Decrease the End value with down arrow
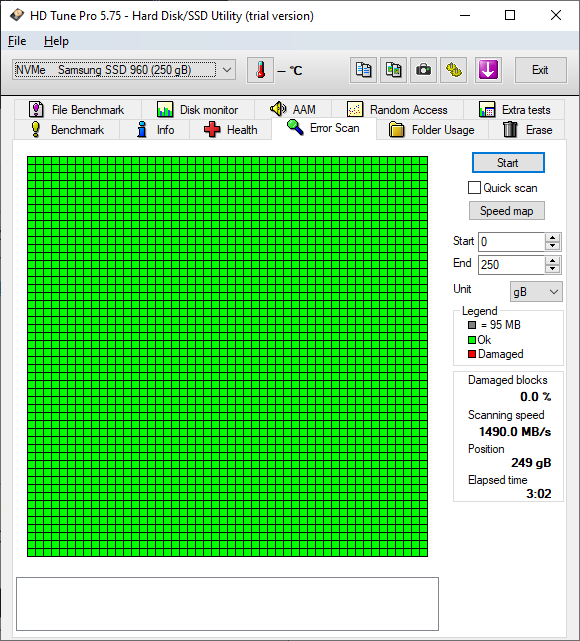 (553, 269)
